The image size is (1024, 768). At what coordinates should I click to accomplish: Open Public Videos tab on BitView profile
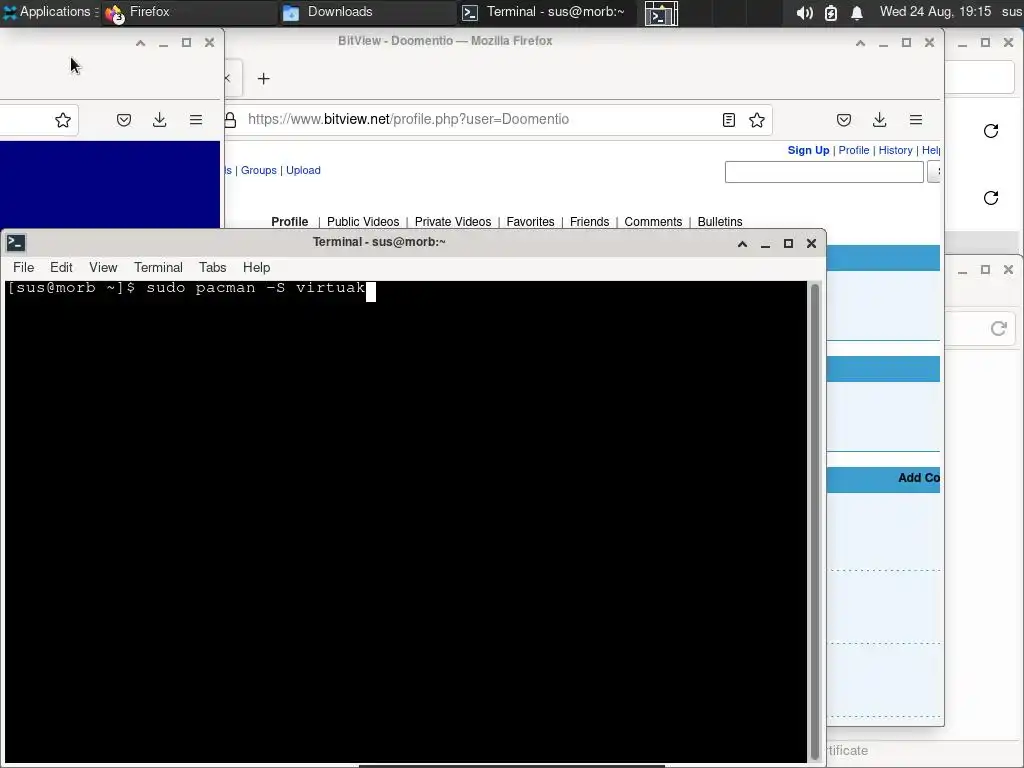363,221
